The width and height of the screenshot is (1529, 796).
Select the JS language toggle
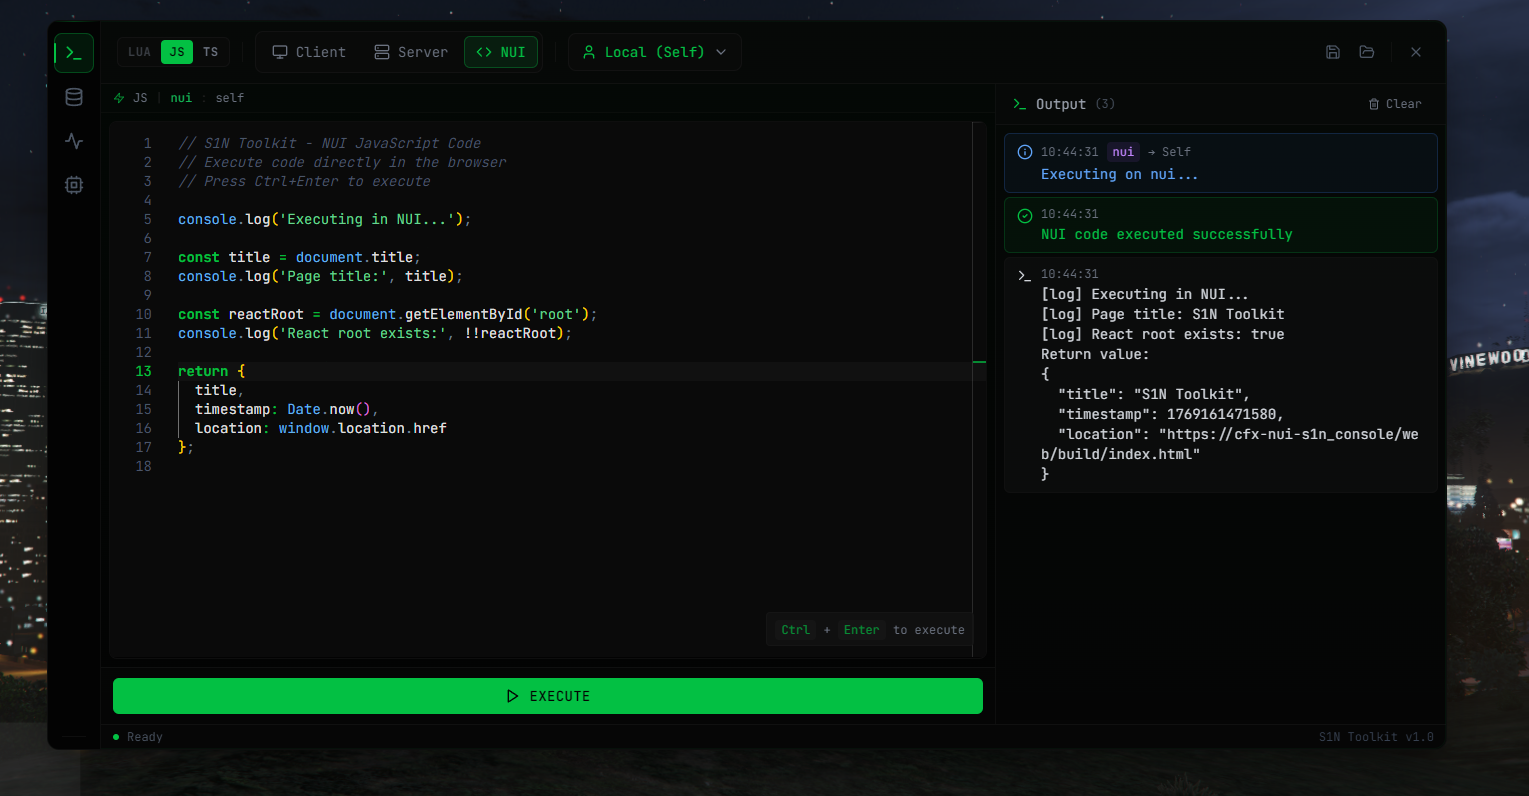coord(177,52)
